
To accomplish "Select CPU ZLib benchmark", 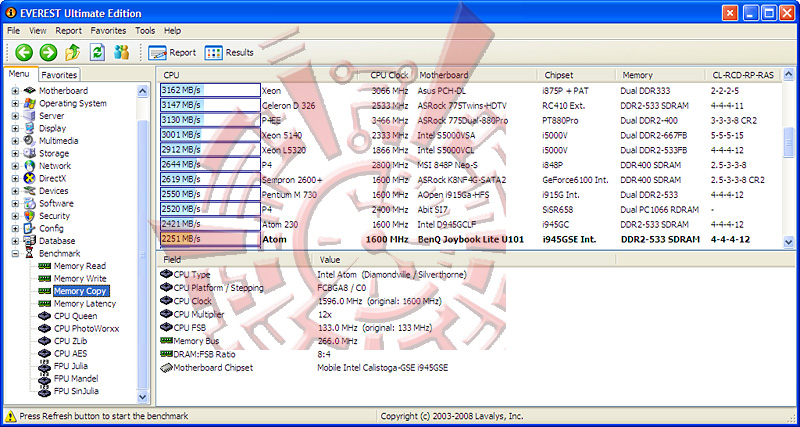I will point(72,341).
